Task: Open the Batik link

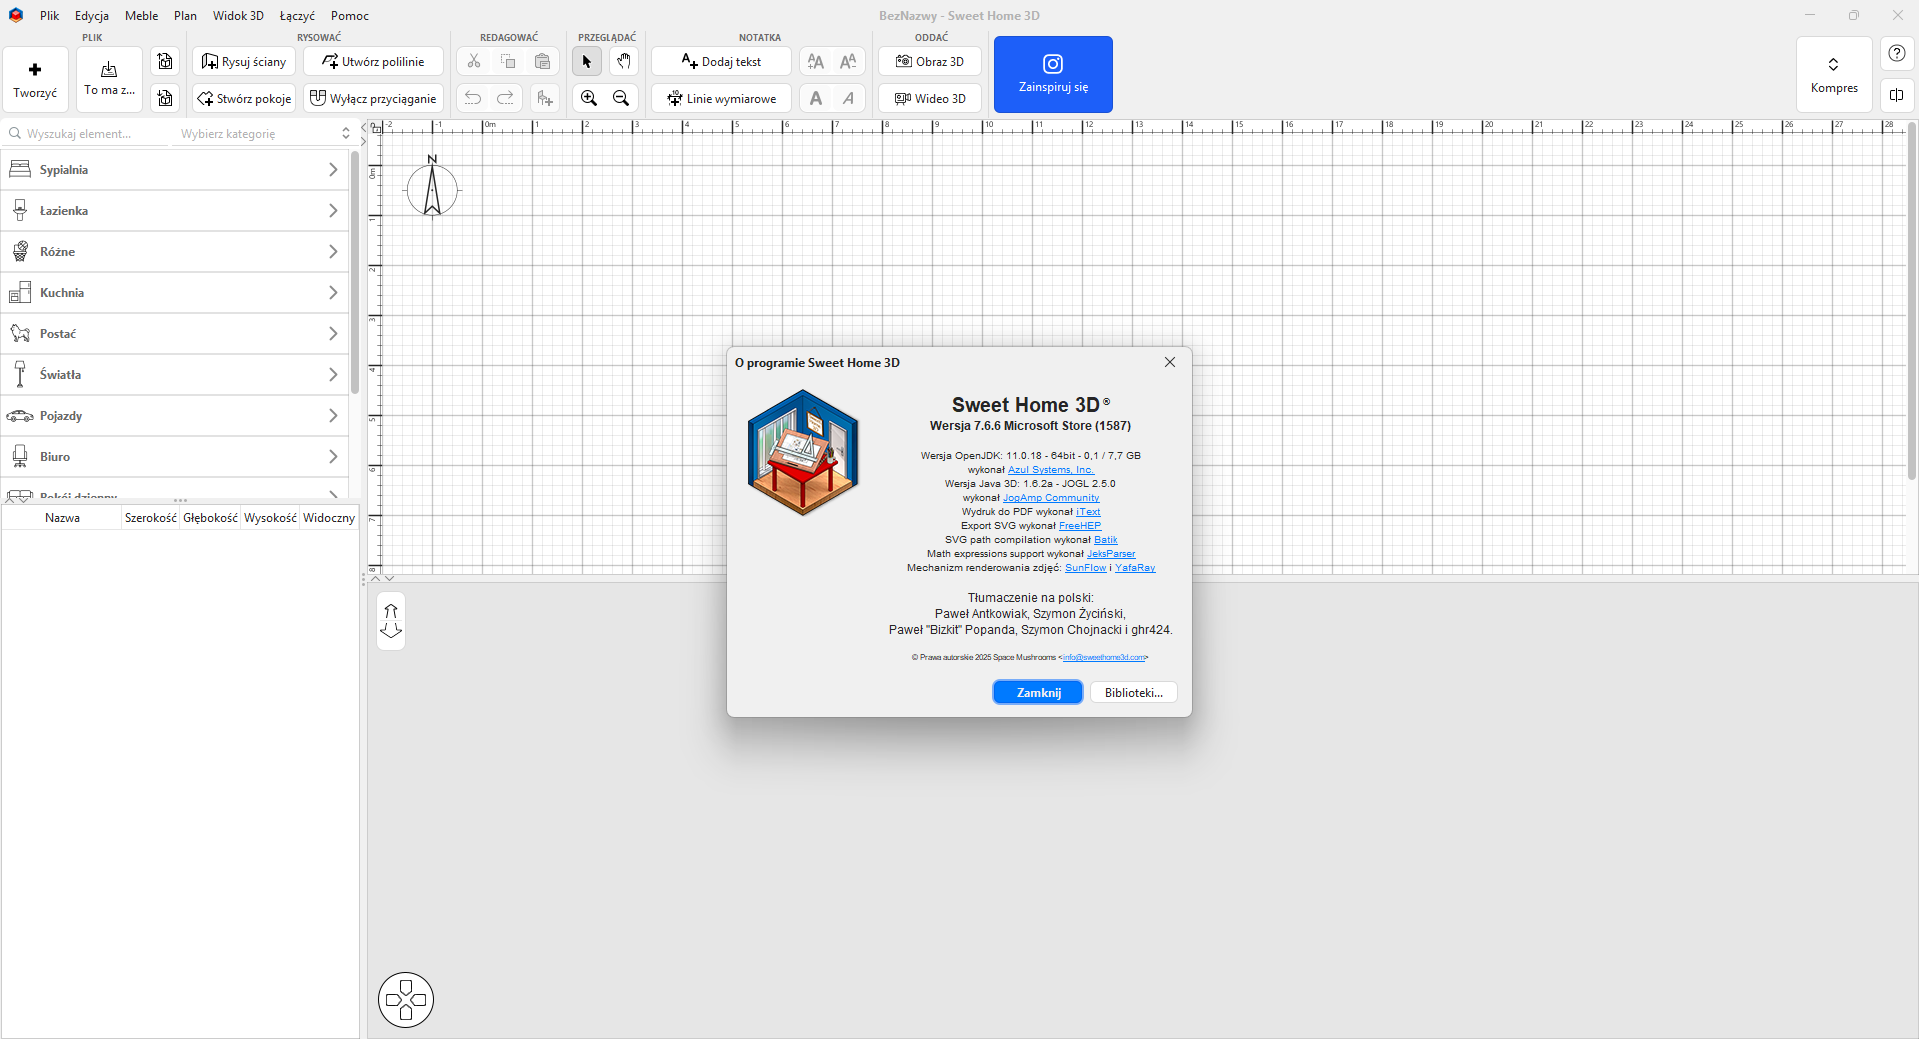Action: click(1106, 540)
